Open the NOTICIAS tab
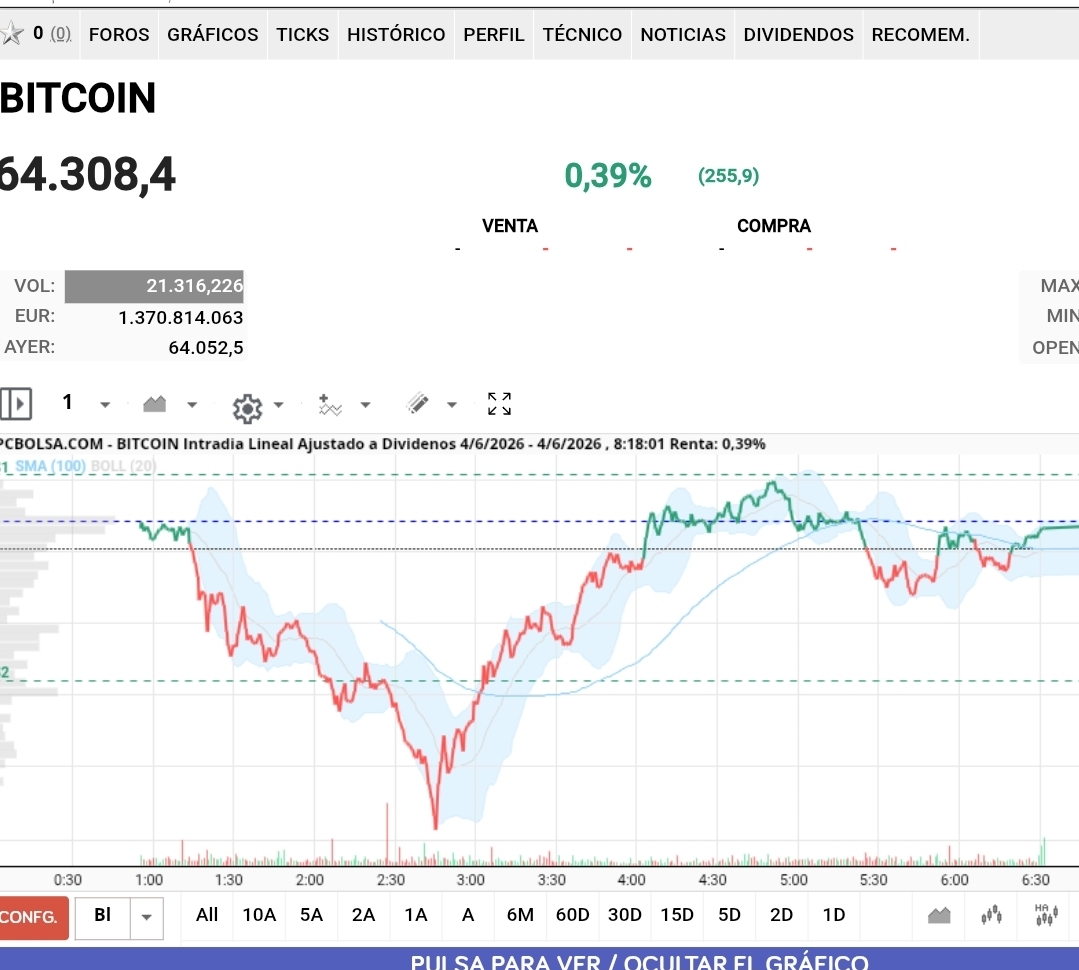The width and height of the screenshot is (1079, 970). pyautogui.click(x=683, y=34)
